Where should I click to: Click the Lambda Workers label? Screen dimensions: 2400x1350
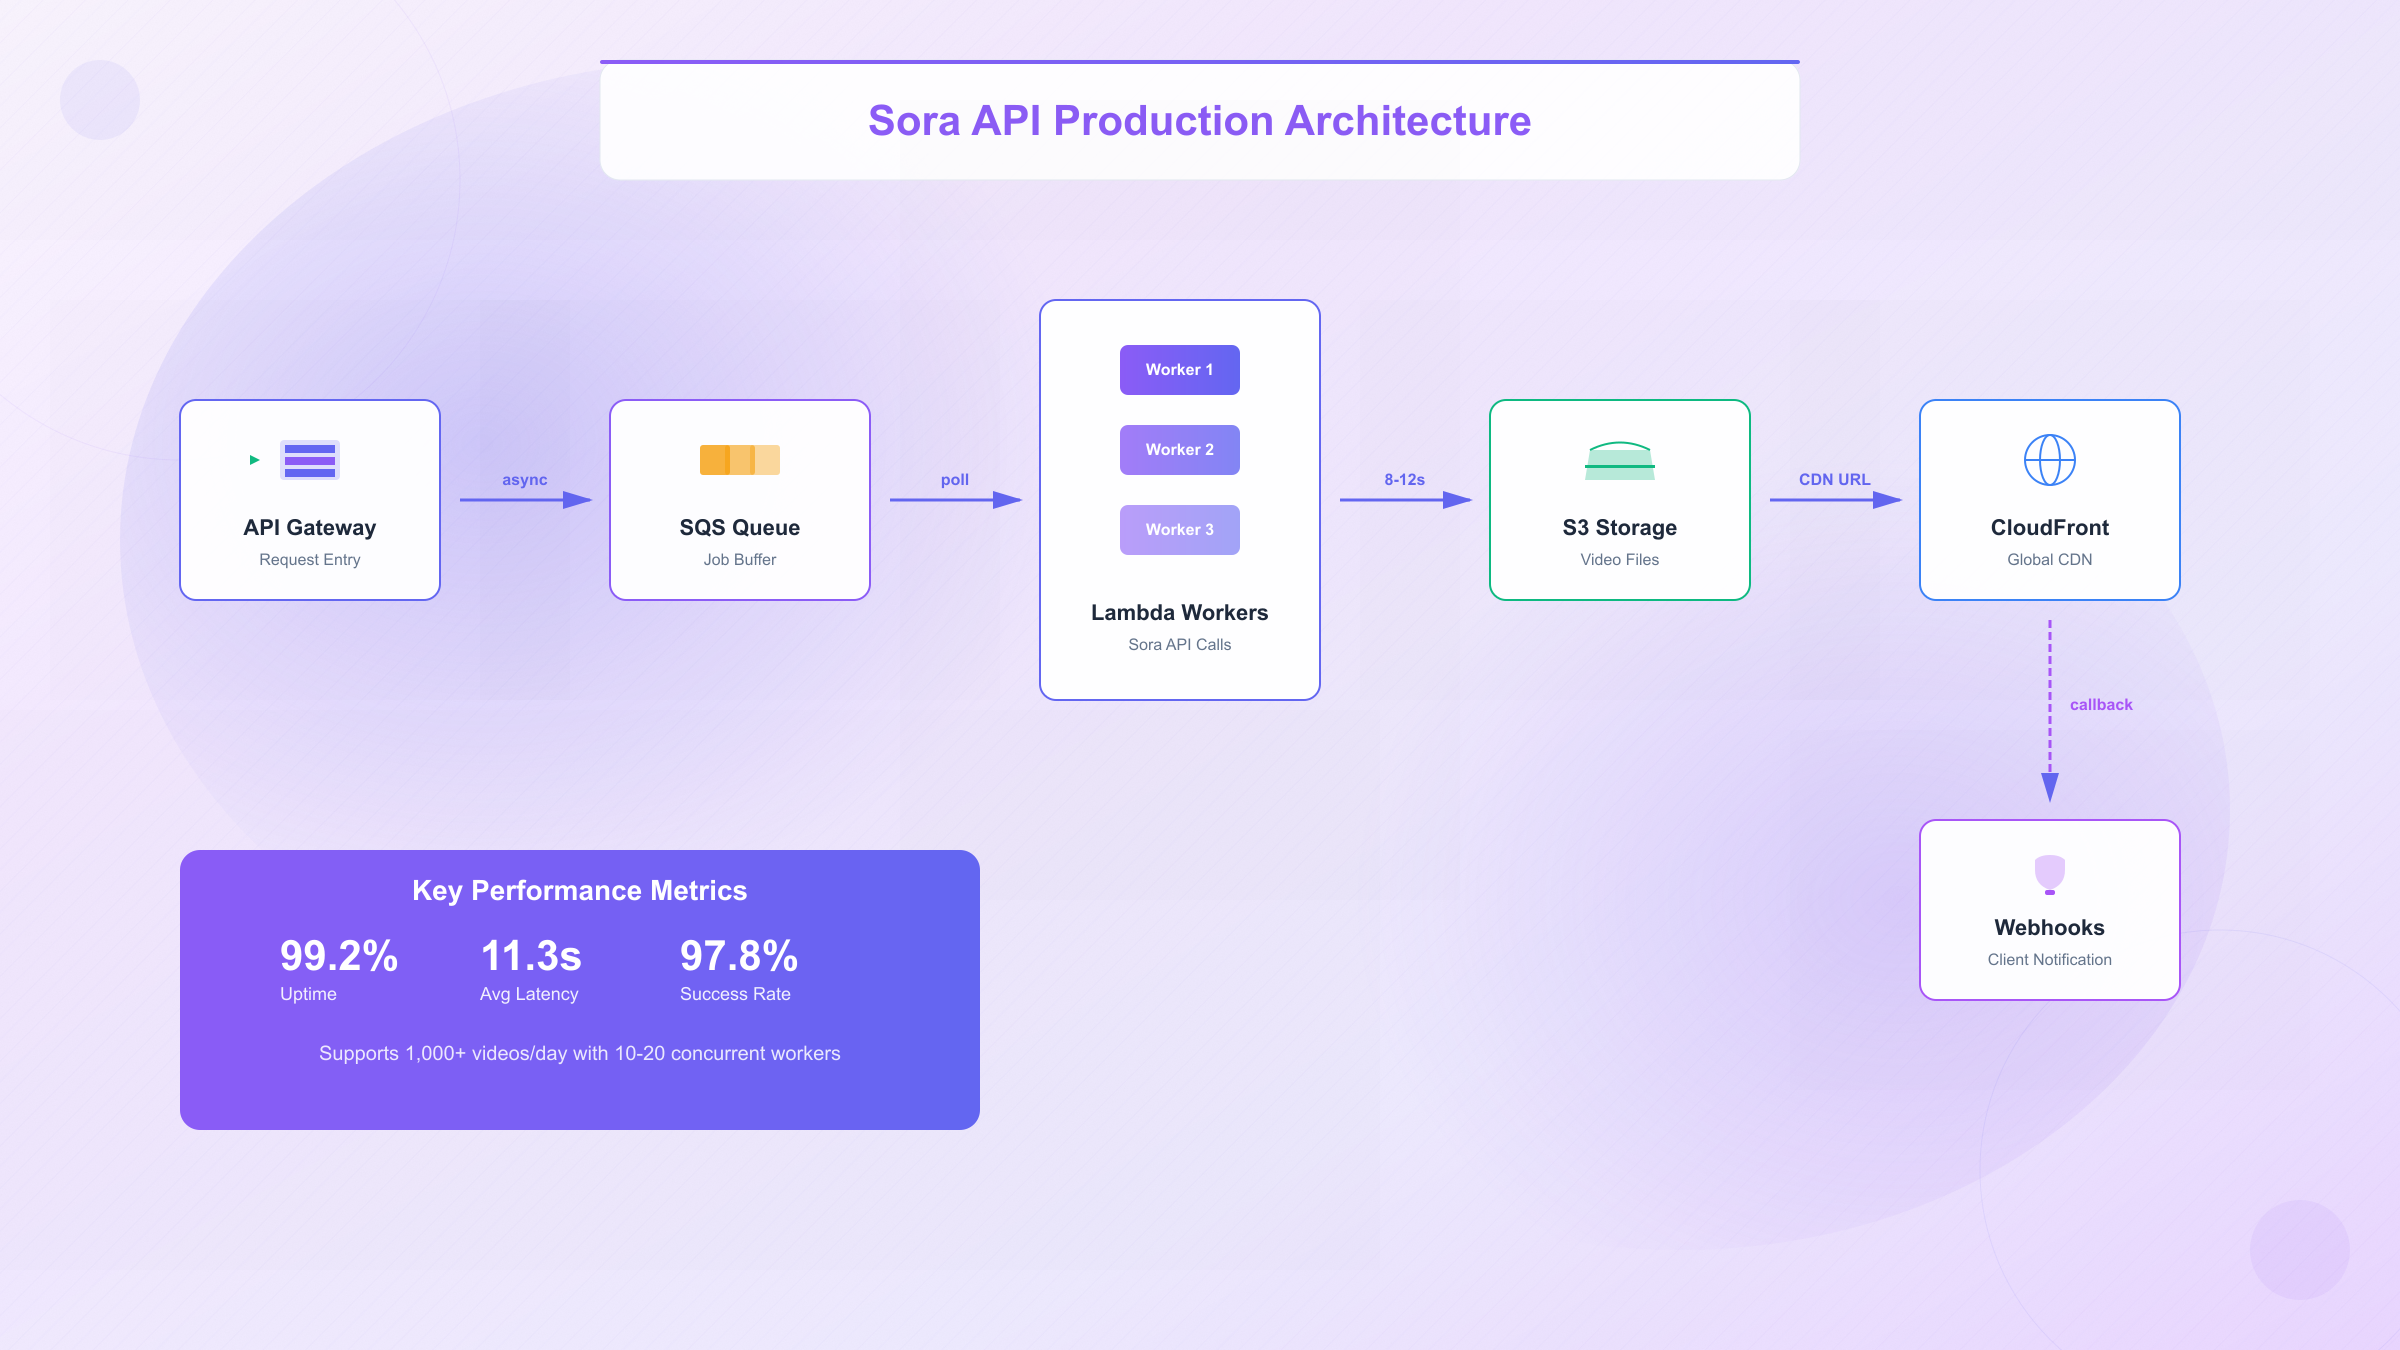point(1179,613)
